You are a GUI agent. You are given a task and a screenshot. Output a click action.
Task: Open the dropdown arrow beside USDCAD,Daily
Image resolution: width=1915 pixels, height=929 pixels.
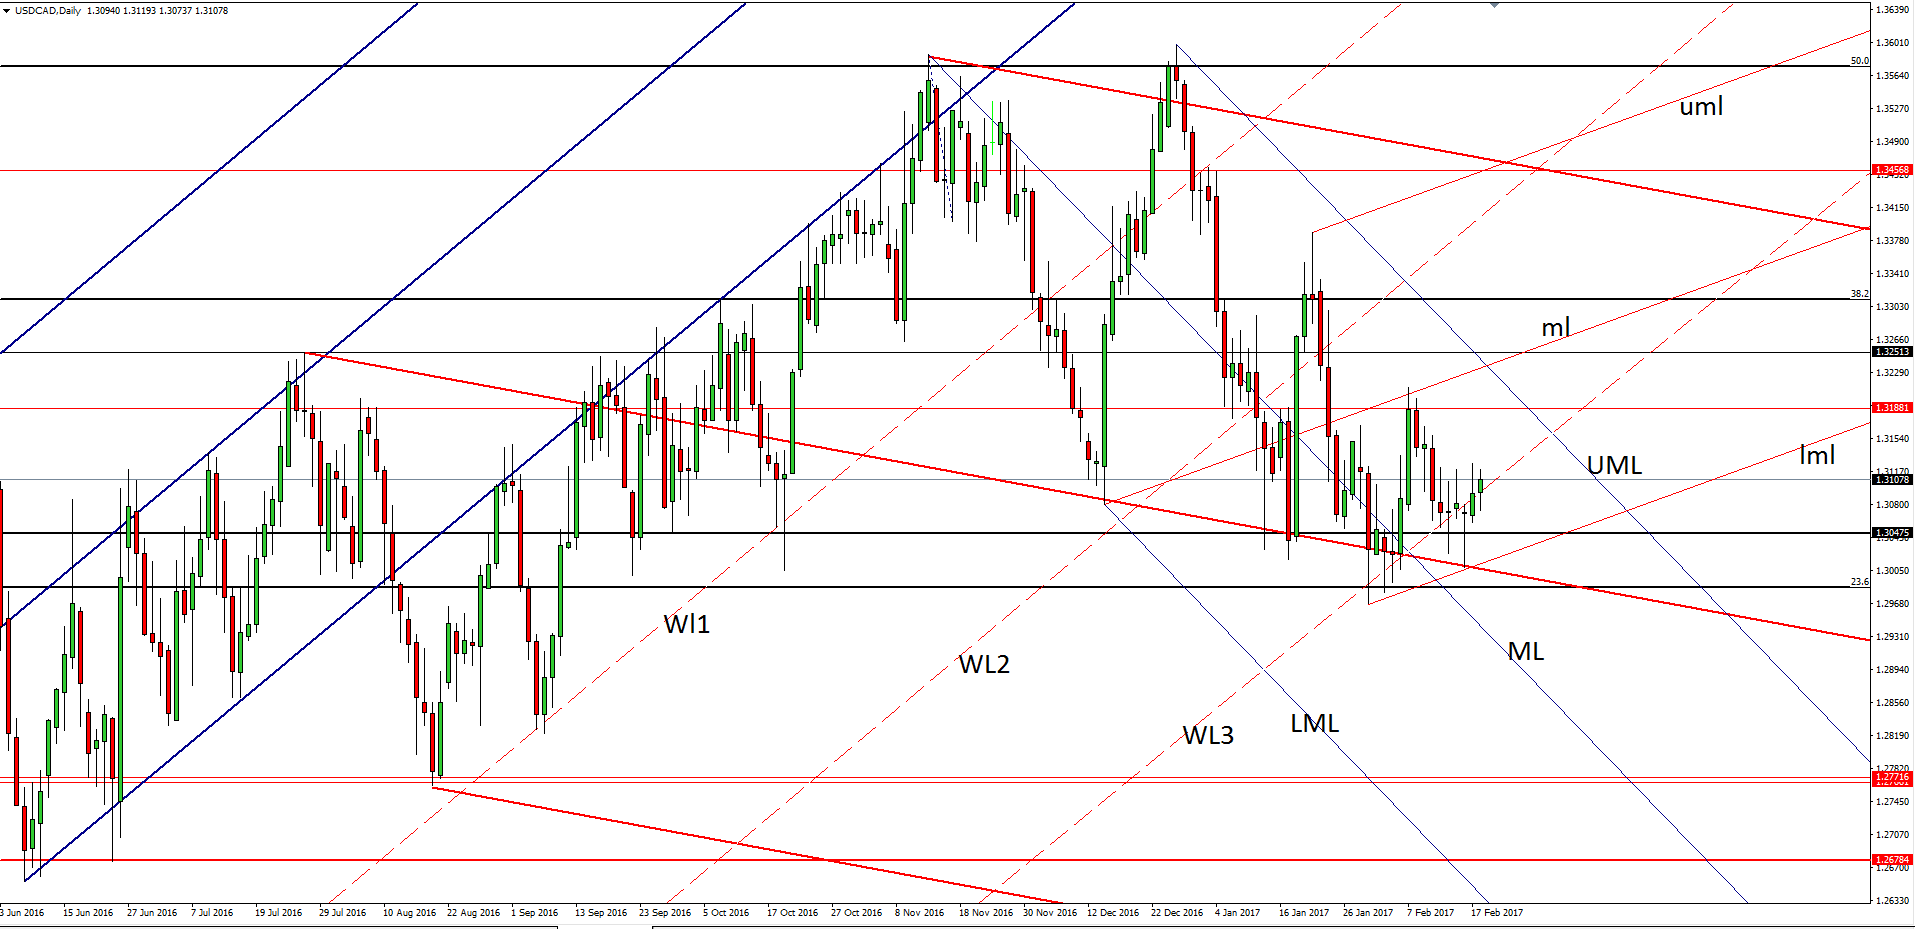point(6,11)
